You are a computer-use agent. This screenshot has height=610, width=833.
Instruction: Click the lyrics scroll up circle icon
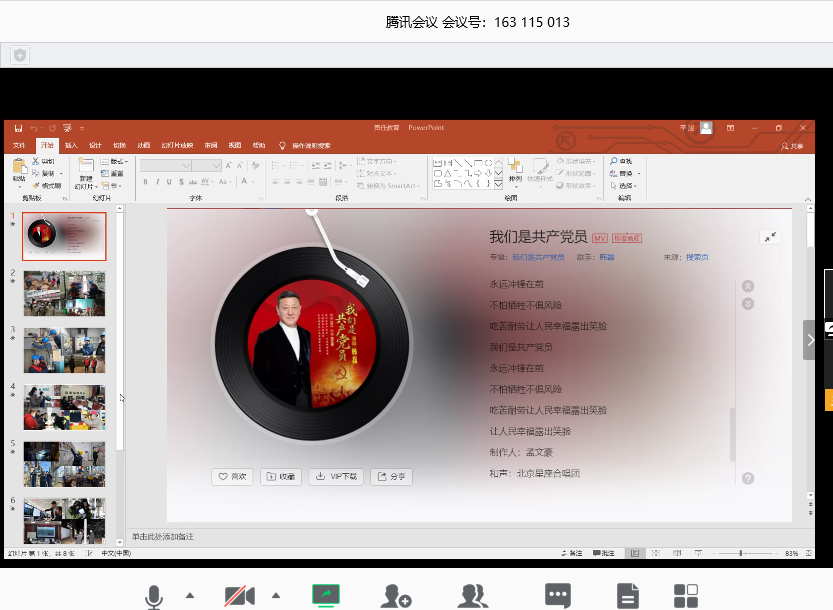[748, 286]
